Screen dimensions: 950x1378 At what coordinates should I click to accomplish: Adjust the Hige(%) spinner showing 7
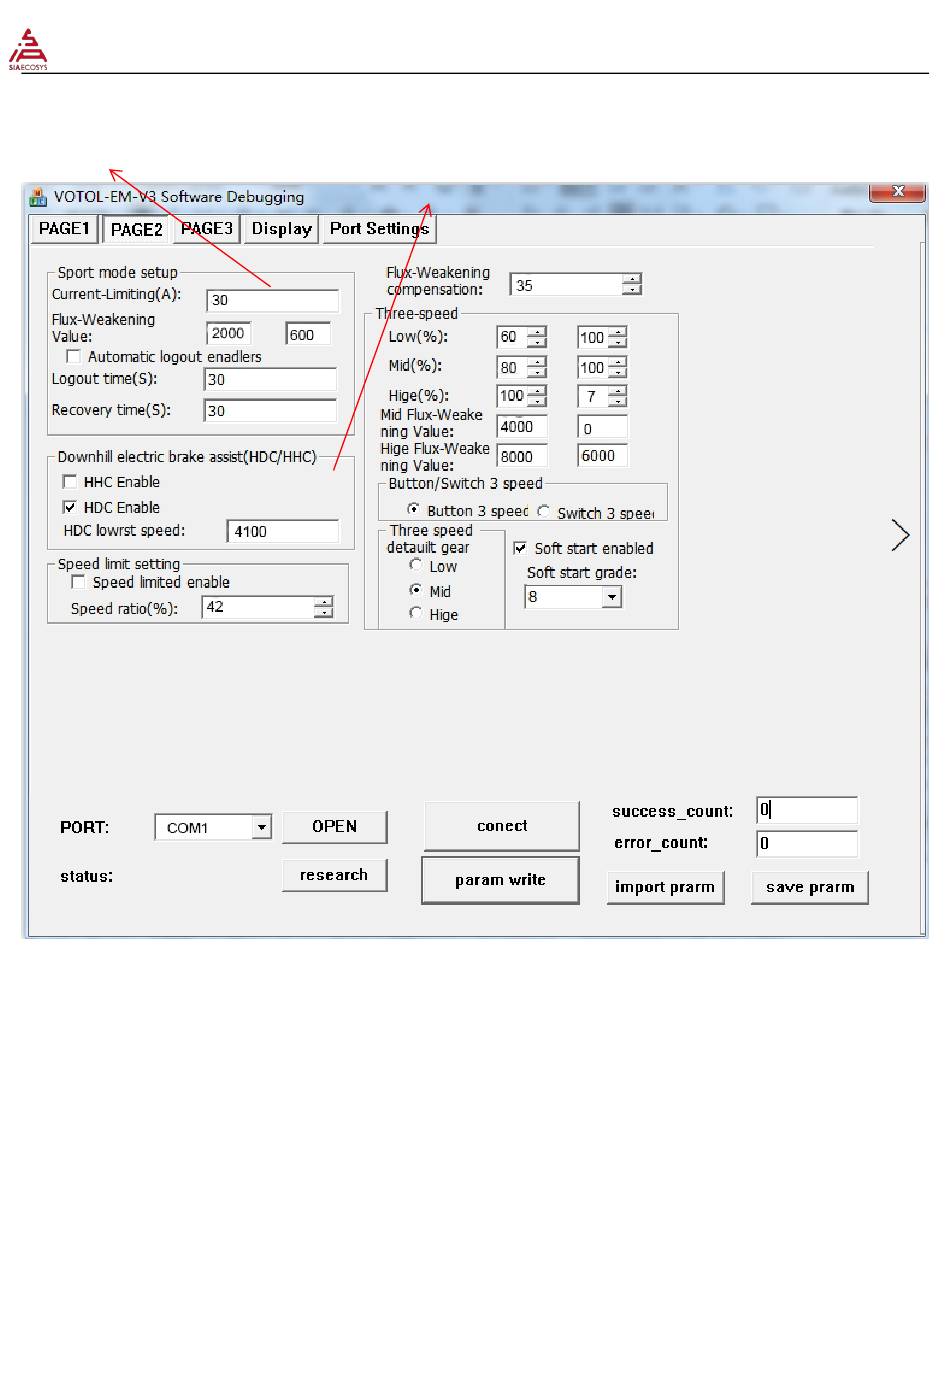617,397
